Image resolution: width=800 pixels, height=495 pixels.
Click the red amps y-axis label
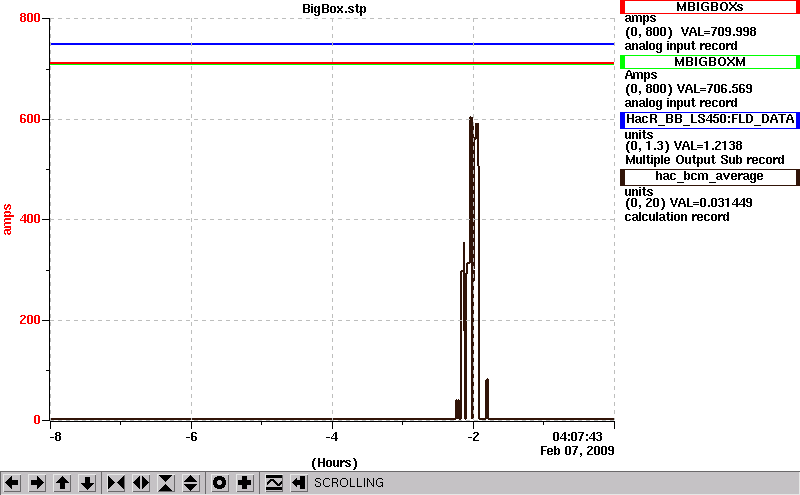pyautogui.click(x=7, y=219)
